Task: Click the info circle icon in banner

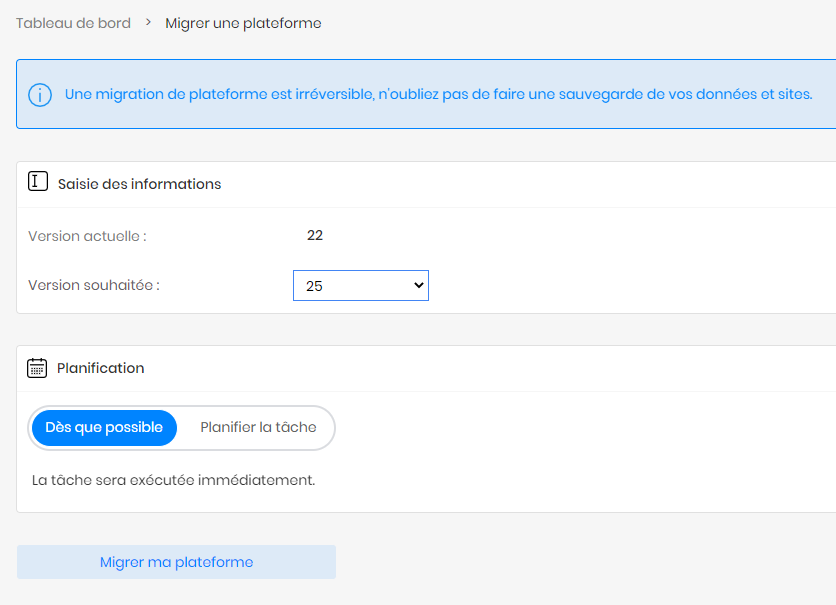Action: [40, 95]
